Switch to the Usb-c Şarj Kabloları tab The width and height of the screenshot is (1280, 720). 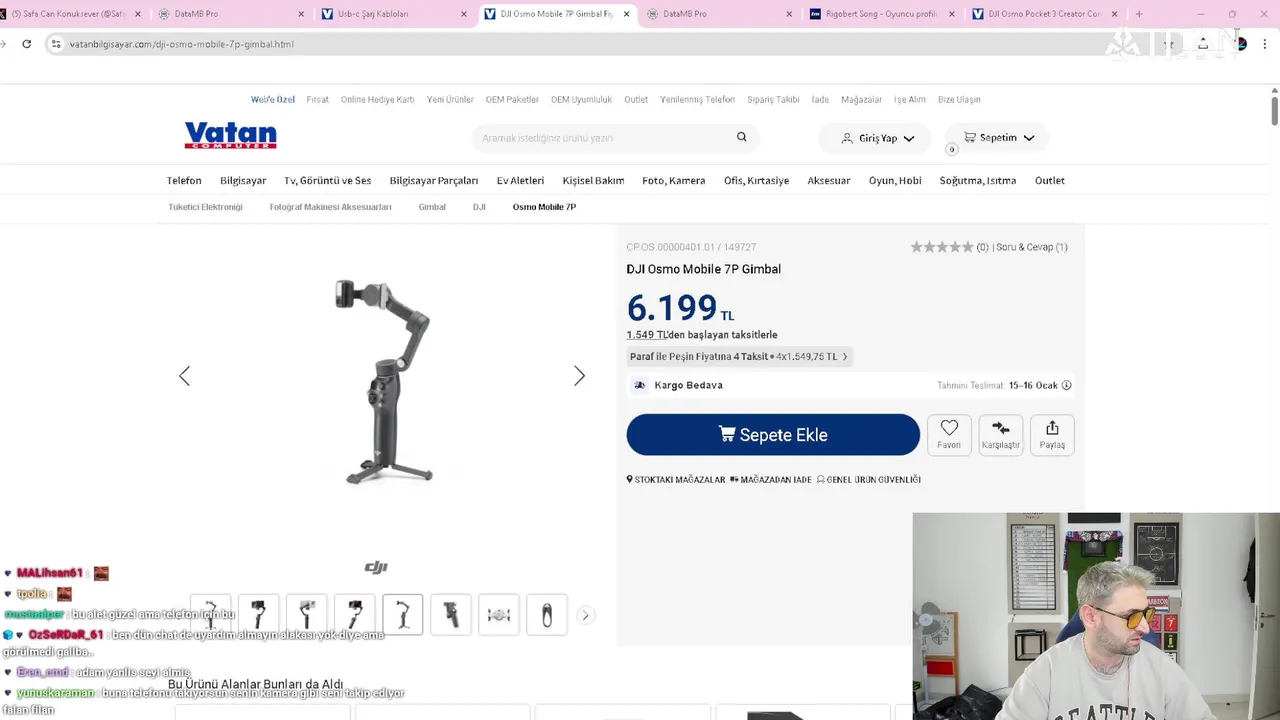393,14
